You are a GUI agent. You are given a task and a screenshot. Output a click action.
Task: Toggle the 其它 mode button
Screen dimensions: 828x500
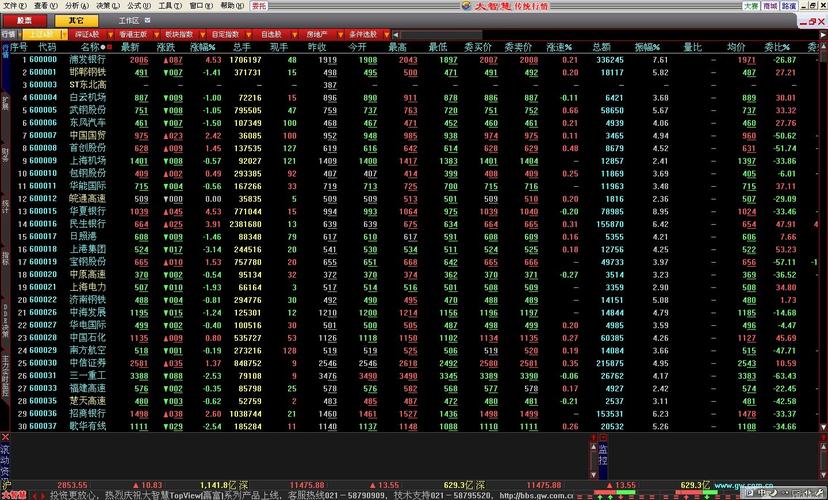[76, 20]
